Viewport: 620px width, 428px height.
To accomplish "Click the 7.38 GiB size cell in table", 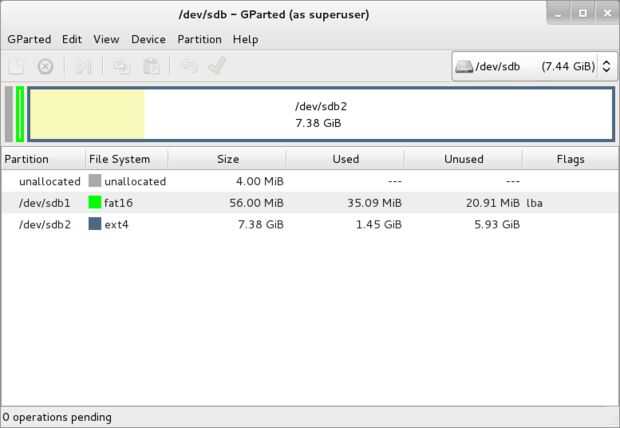I will pos(261,225).
